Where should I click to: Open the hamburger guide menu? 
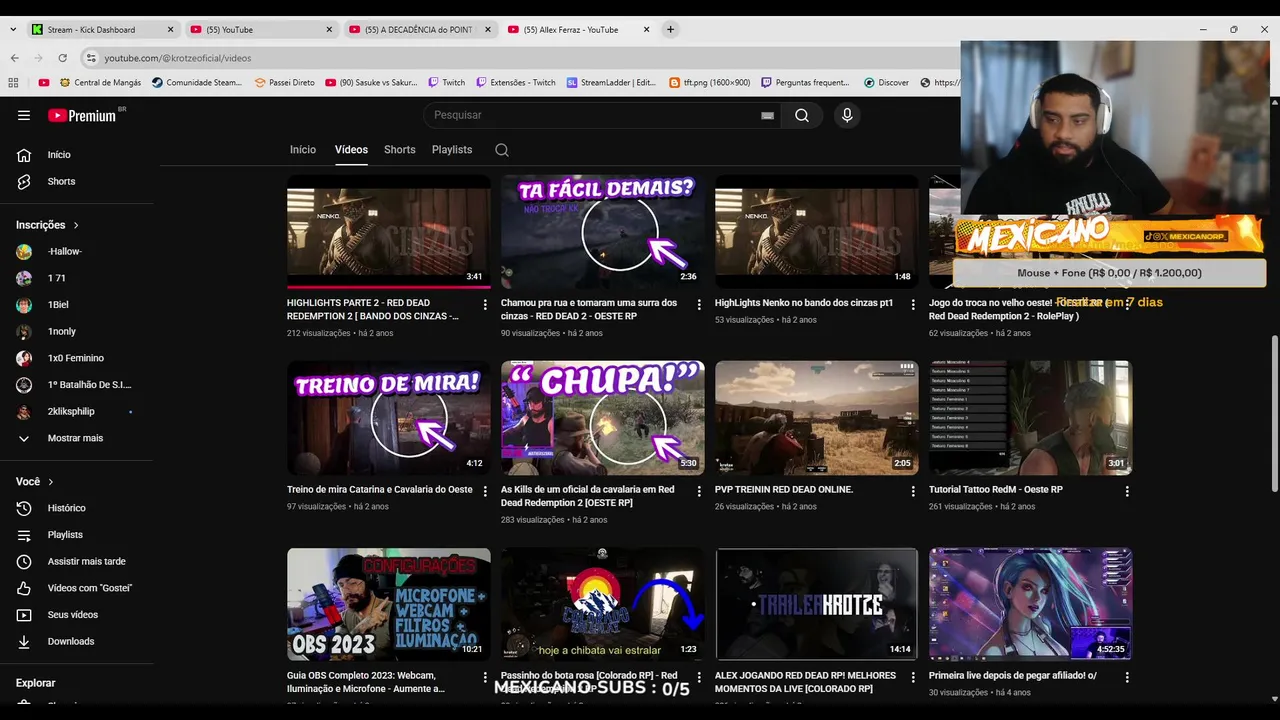pos(24,115)
